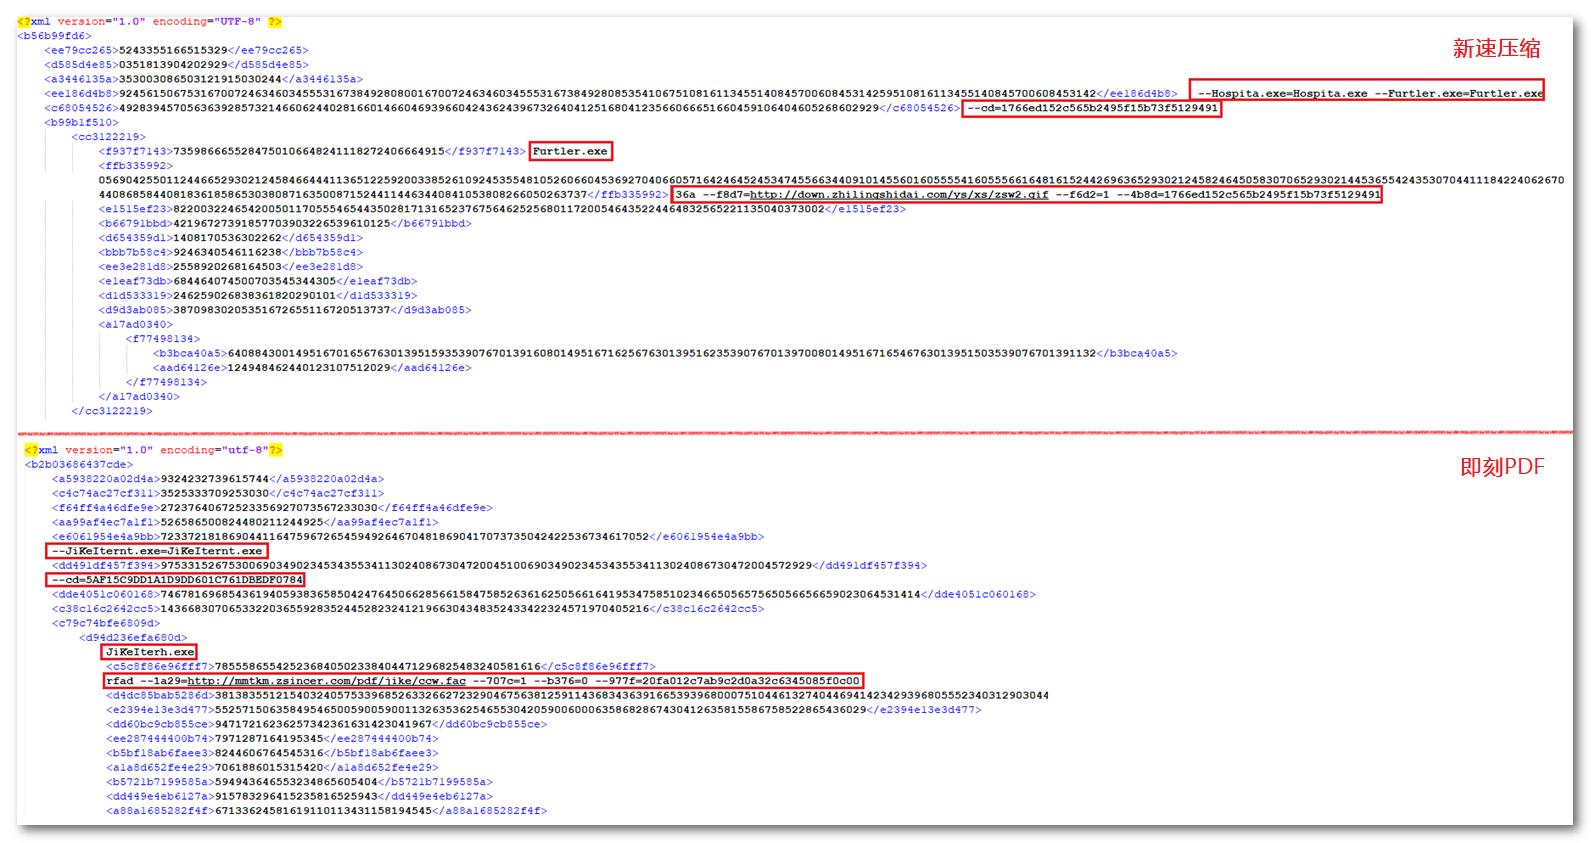This screenshot has height=843, width=1591.
Task: Click the value 915783296415235816525943
Action: pos(296,797)
